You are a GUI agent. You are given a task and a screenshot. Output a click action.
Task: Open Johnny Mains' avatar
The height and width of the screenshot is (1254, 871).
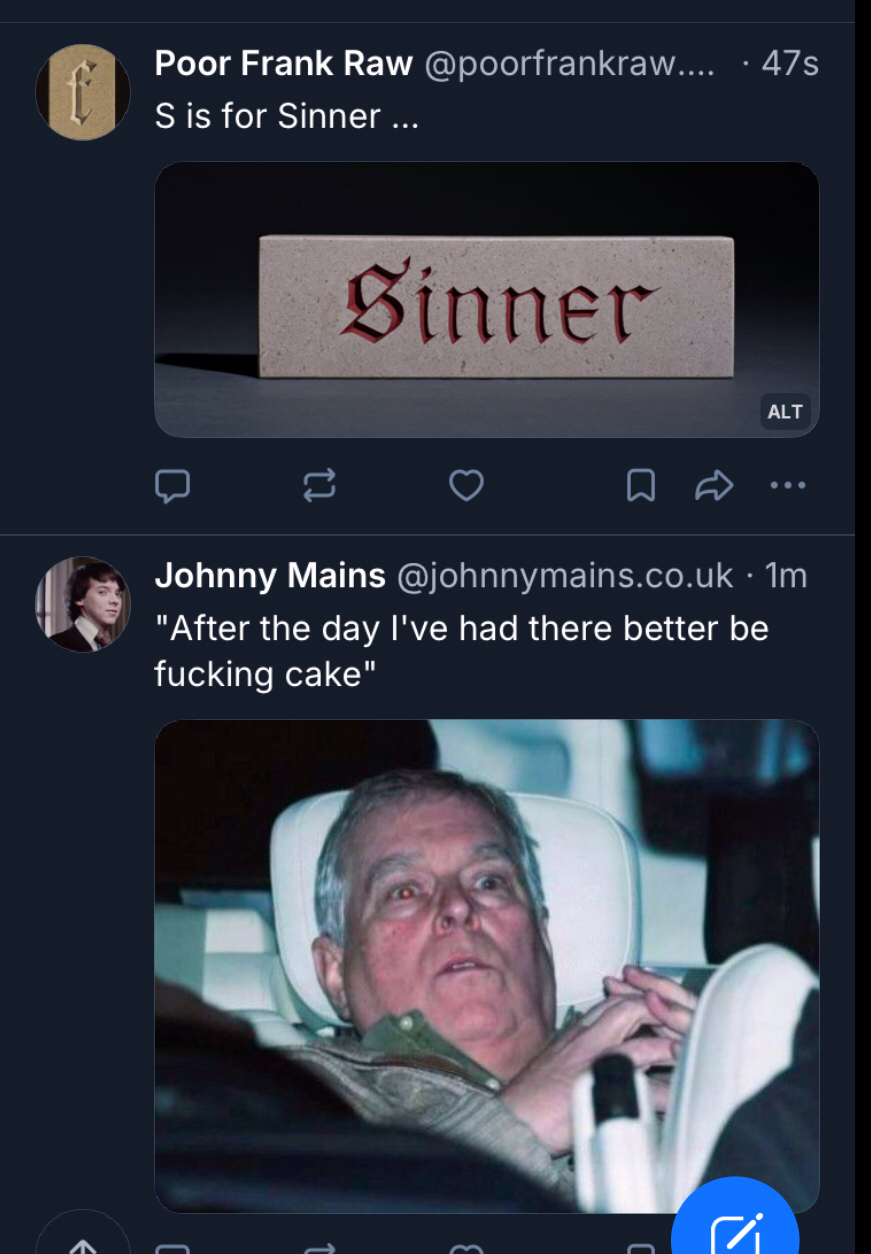[83, 604]
